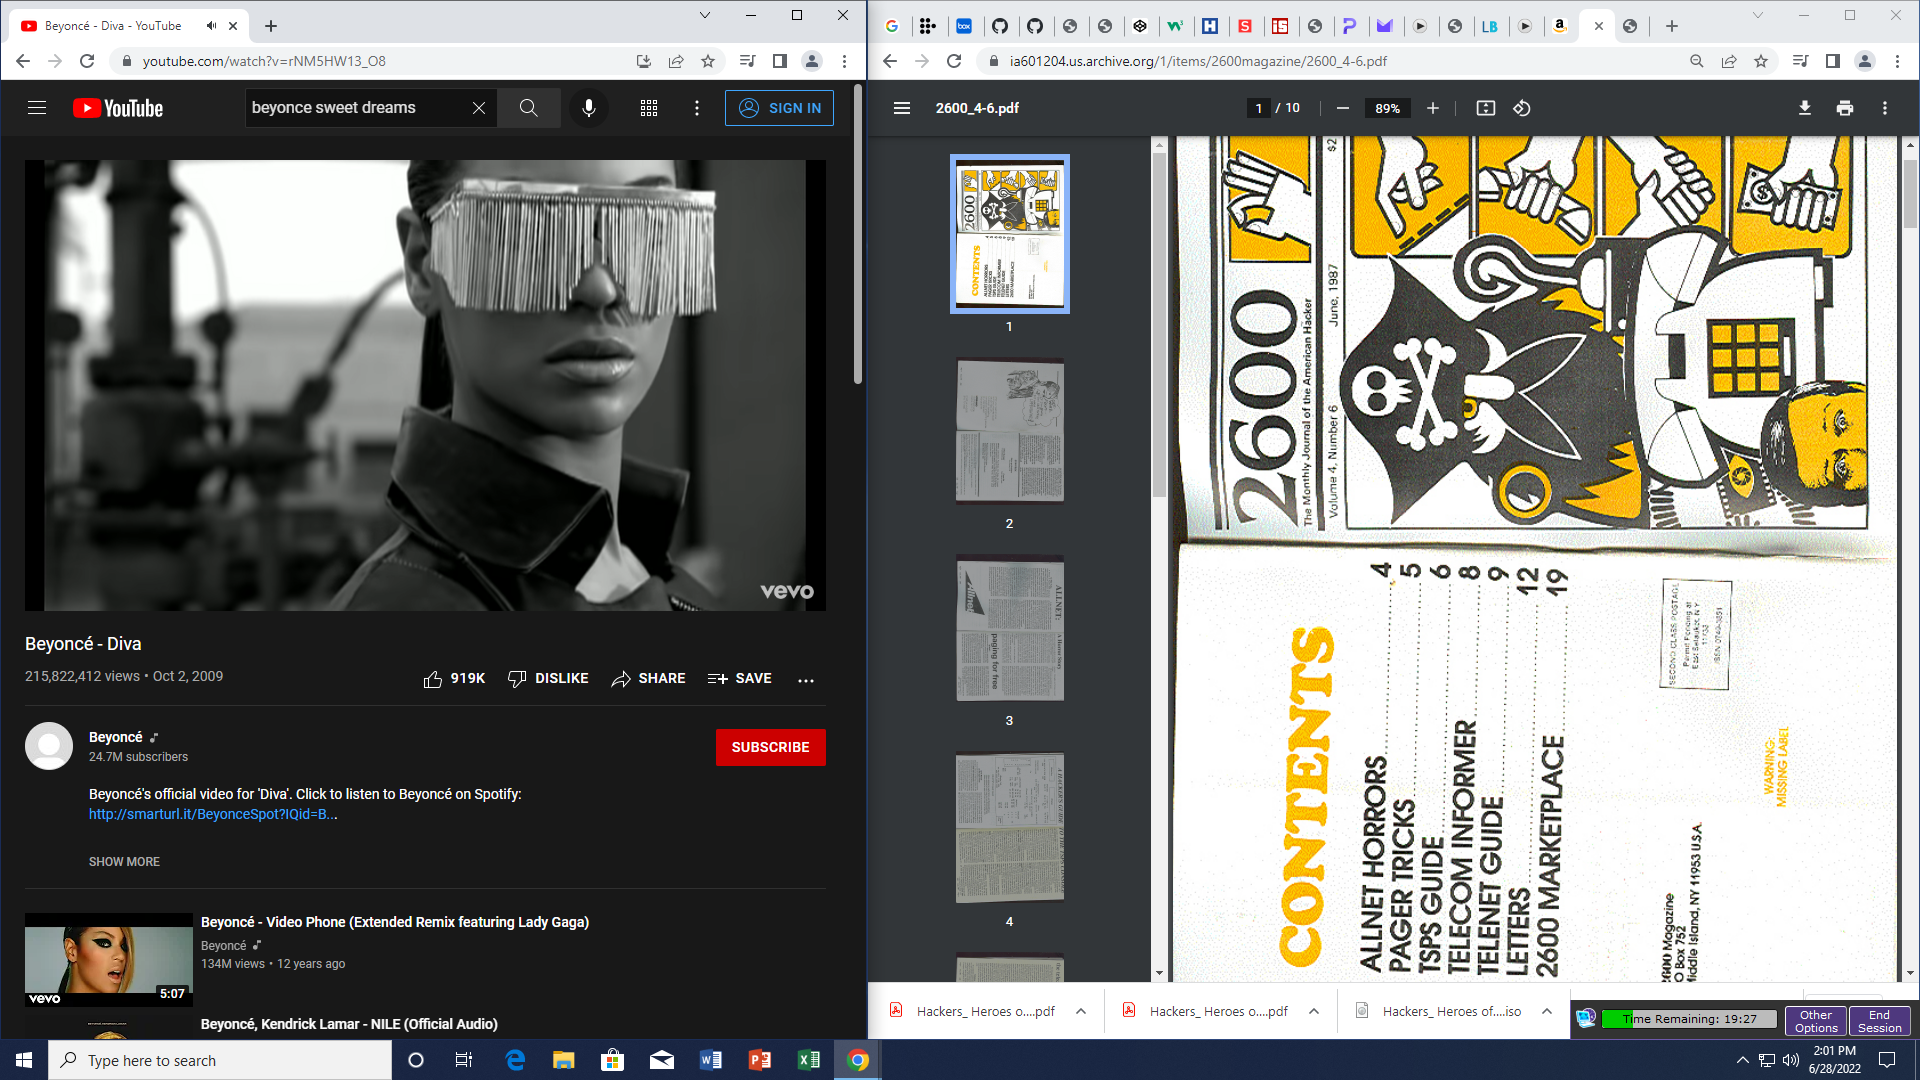
Task: Switch to the Beyoncé - Diva tab
Action: (x=112, y=26)
